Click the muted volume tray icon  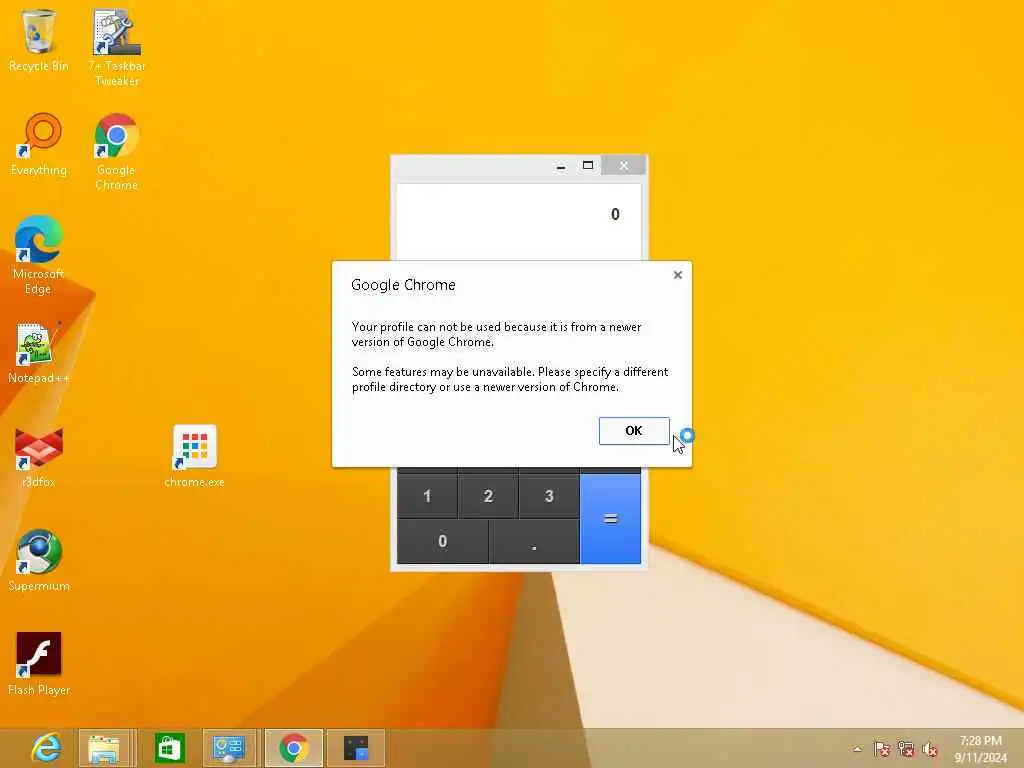pos(930,749)
